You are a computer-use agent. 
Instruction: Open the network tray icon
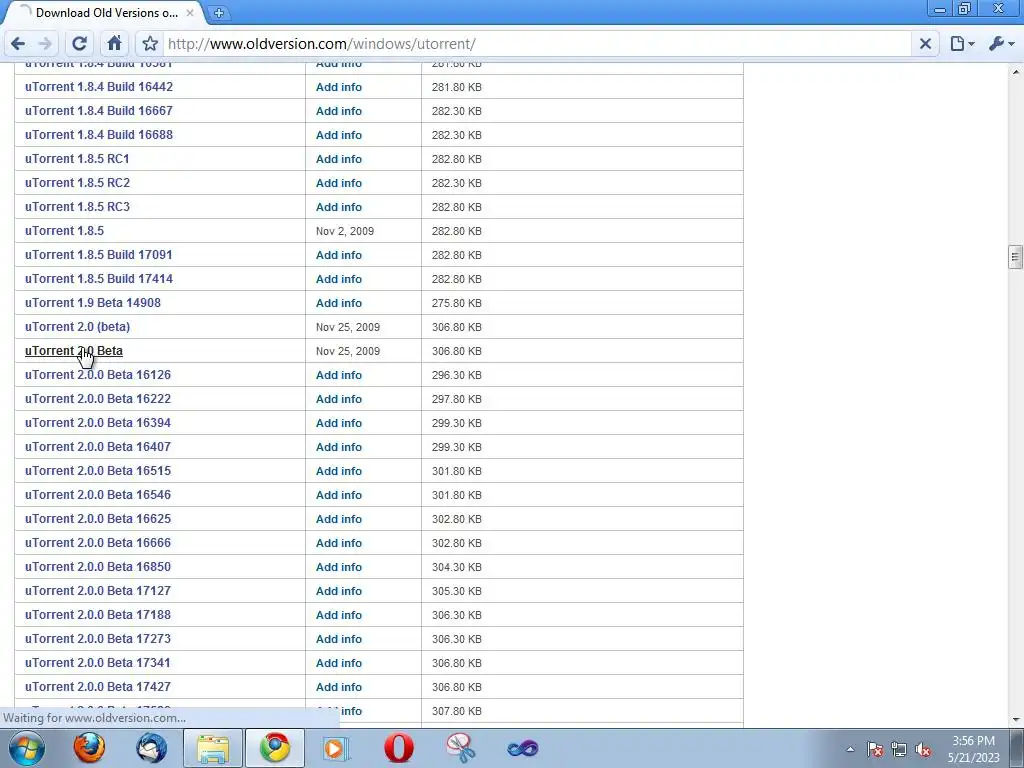(x=899, y=750)
